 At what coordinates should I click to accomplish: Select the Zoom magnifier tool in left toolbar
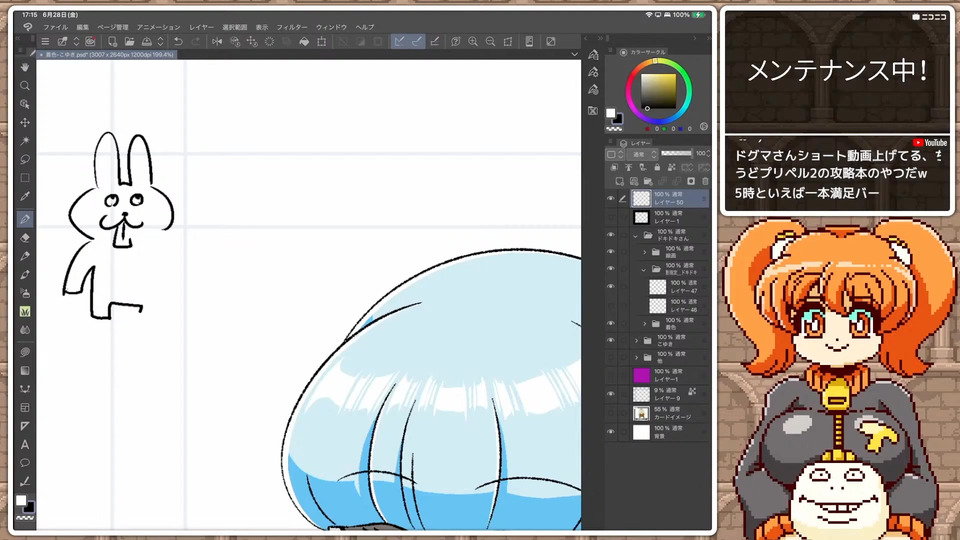(25, 86)
